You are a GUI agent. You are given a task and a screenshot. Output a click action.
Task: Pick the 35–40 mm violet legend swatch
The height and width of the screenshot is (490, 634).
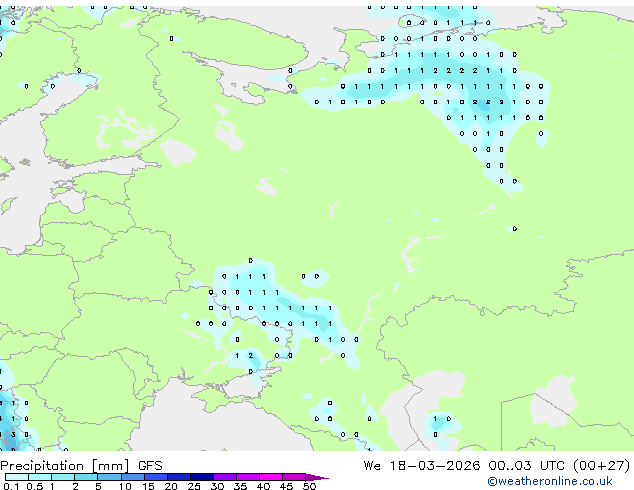tap(248, 477)
